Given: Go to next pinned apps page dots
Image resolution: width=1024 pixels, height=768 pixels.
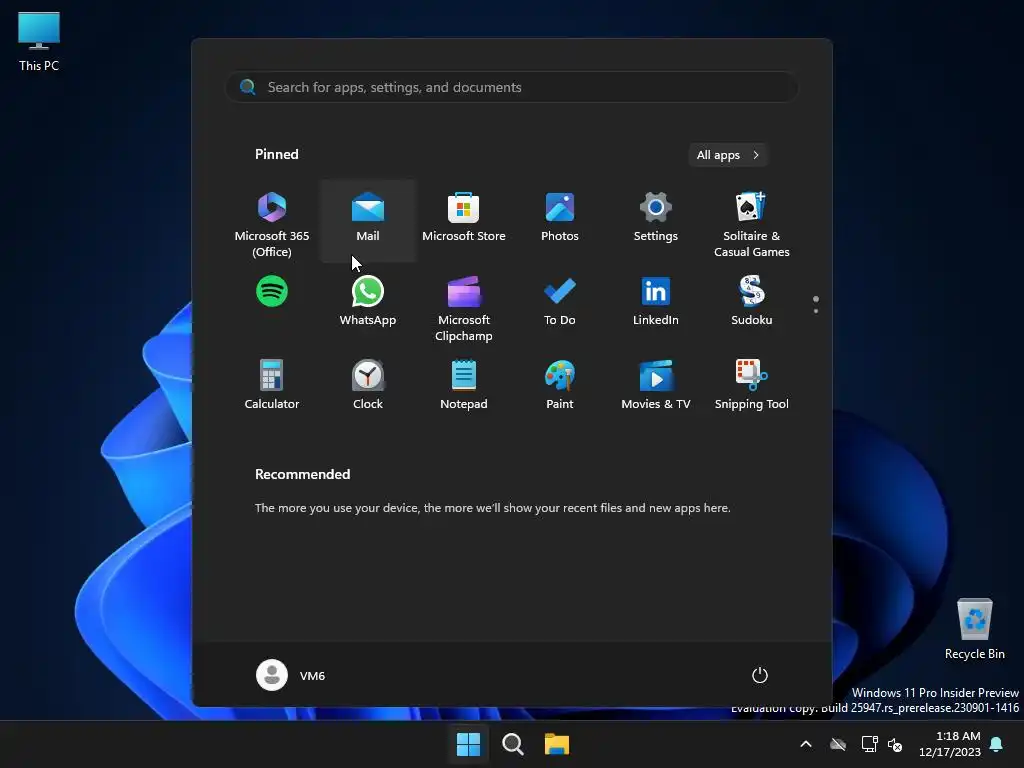Looking at the screenshot, I should pos(816,305).
